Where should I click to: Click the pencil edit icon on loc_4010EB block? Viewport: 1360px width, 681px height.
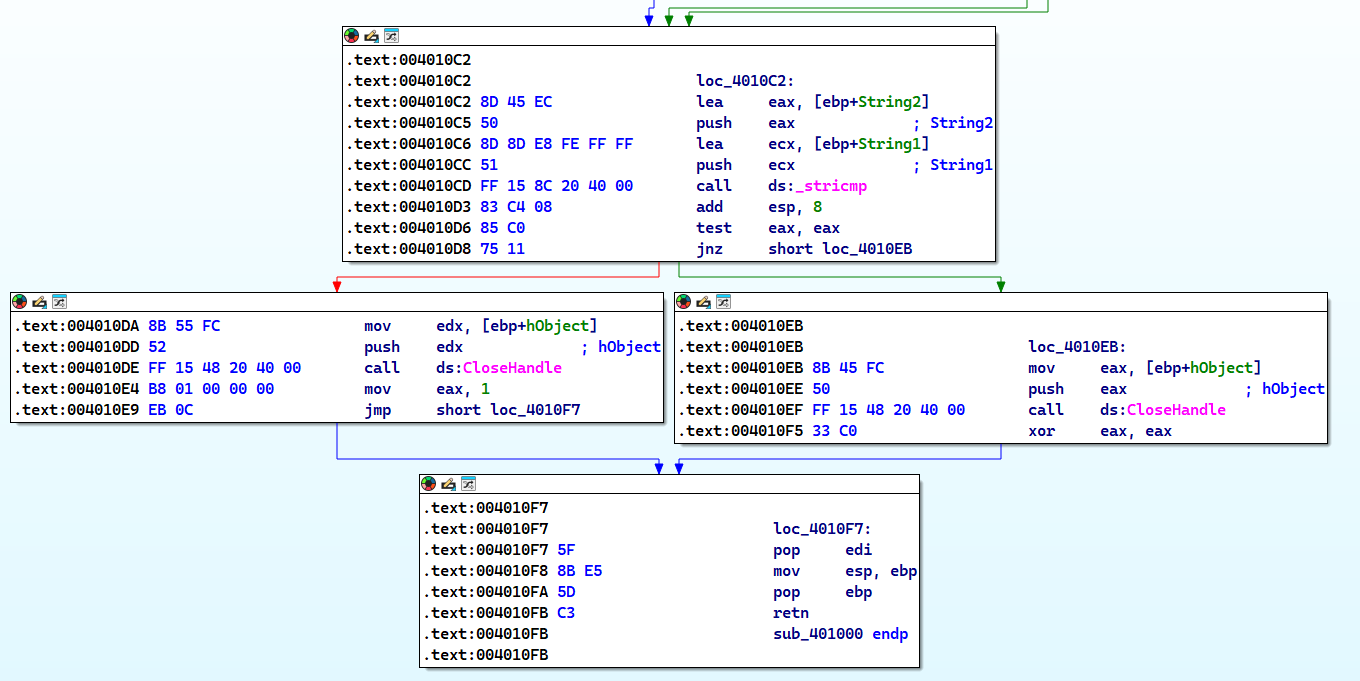pos(703,301)
